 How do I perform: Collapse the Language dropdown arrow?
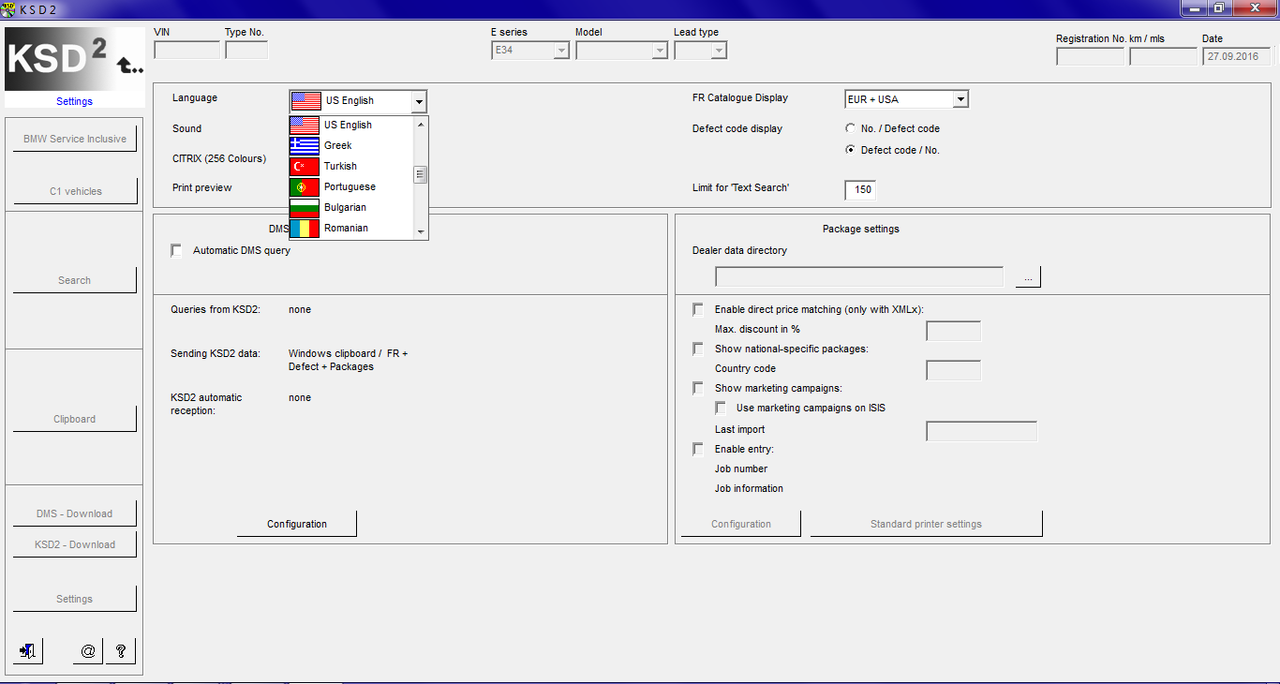point(418,101)
